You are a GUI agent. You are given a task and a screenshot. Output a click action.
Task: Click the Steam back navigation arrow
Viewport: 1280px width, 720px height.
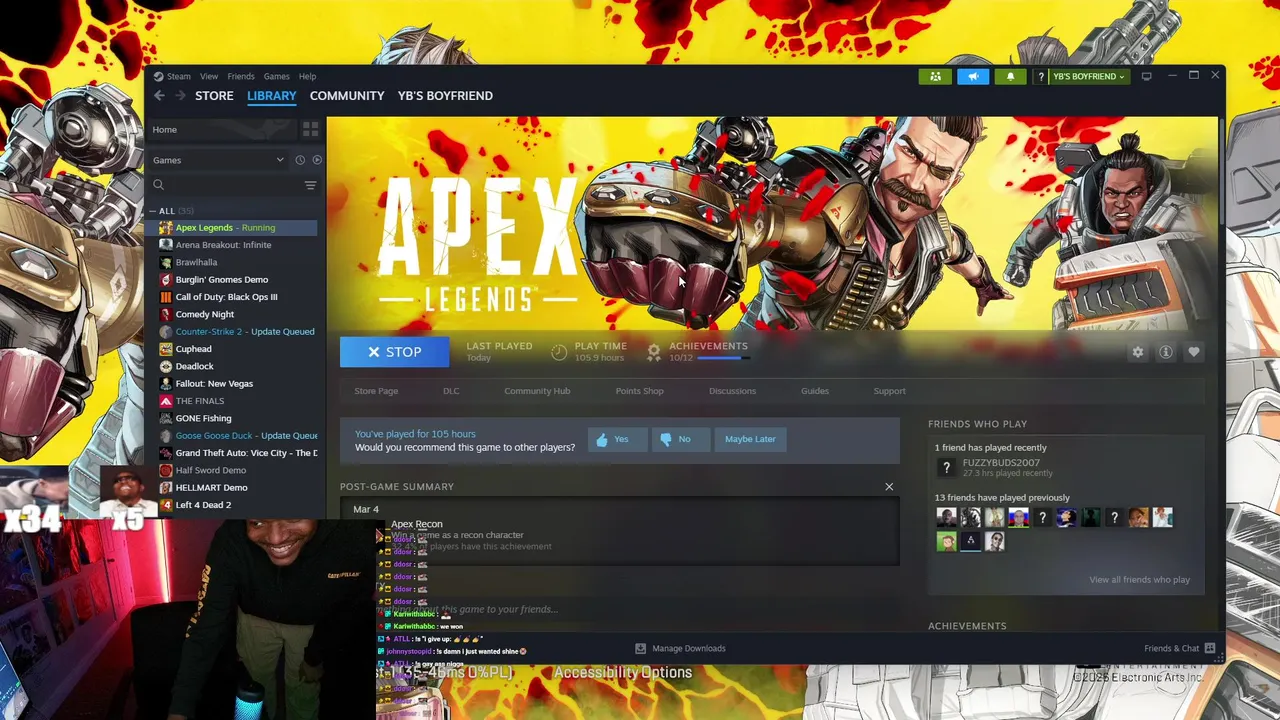pos(159,96)
